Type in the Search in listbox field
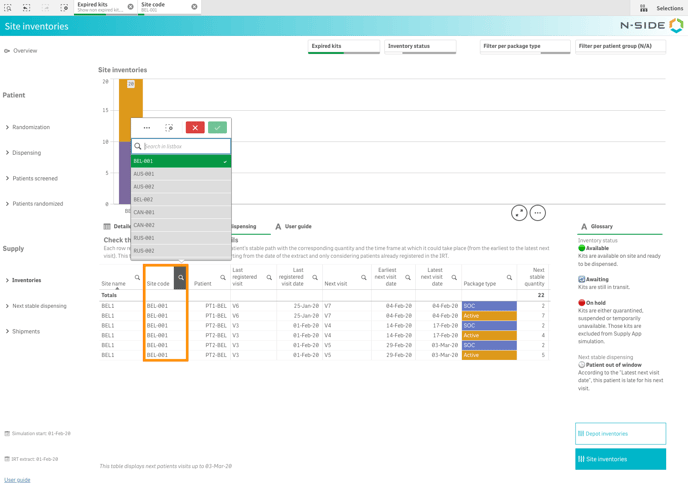Screen dimensions: 688x486 tap(185, 146)
